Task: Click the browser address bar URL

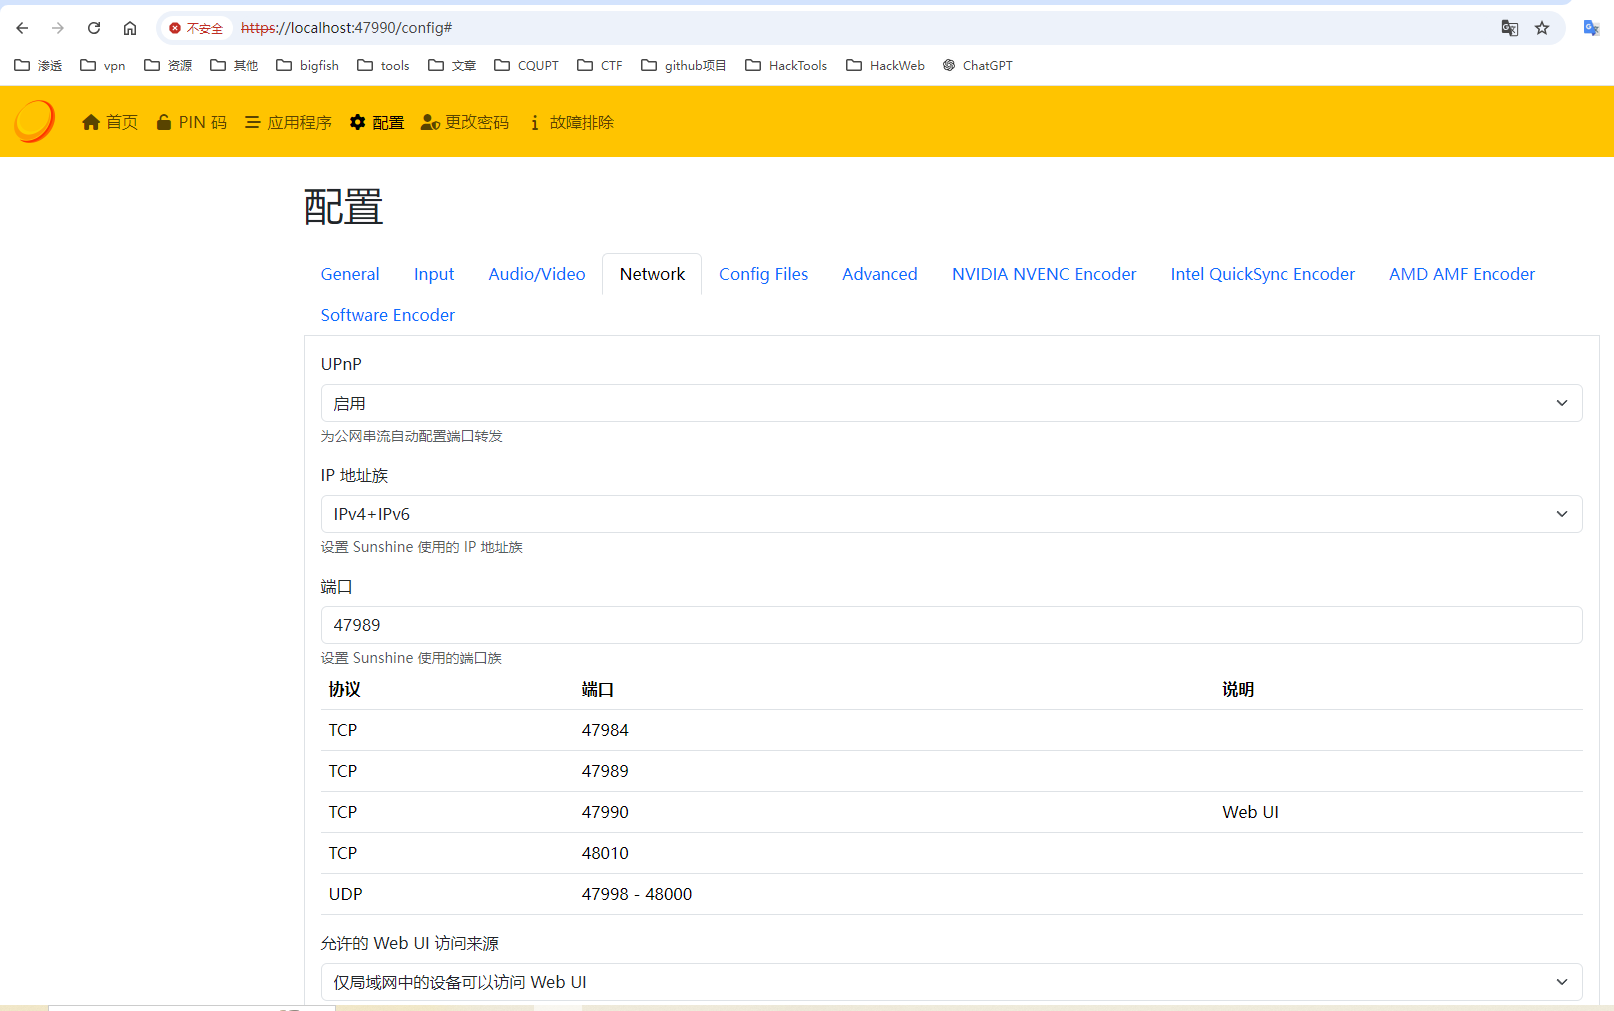Action: (347, 28)
